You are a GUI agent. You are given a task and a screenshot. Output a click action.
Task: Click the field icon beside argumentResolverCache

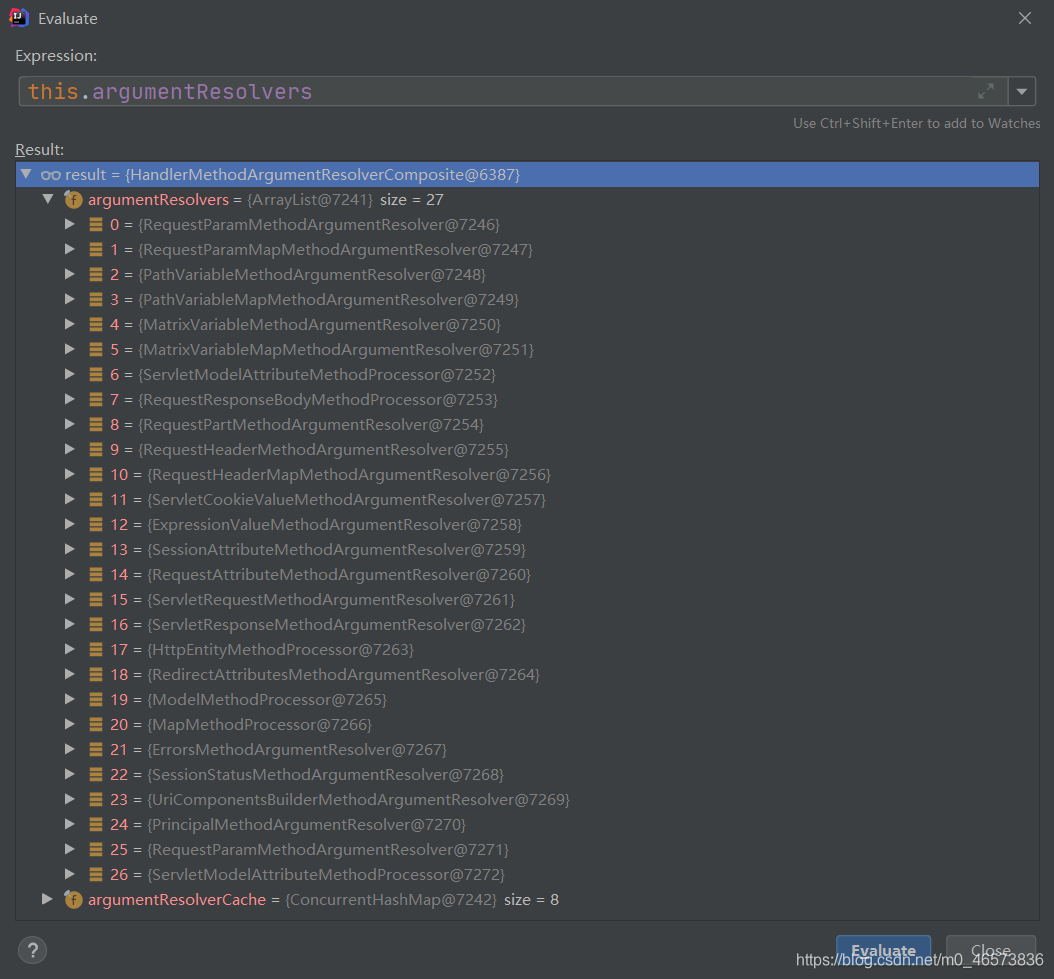click(73, 900)
